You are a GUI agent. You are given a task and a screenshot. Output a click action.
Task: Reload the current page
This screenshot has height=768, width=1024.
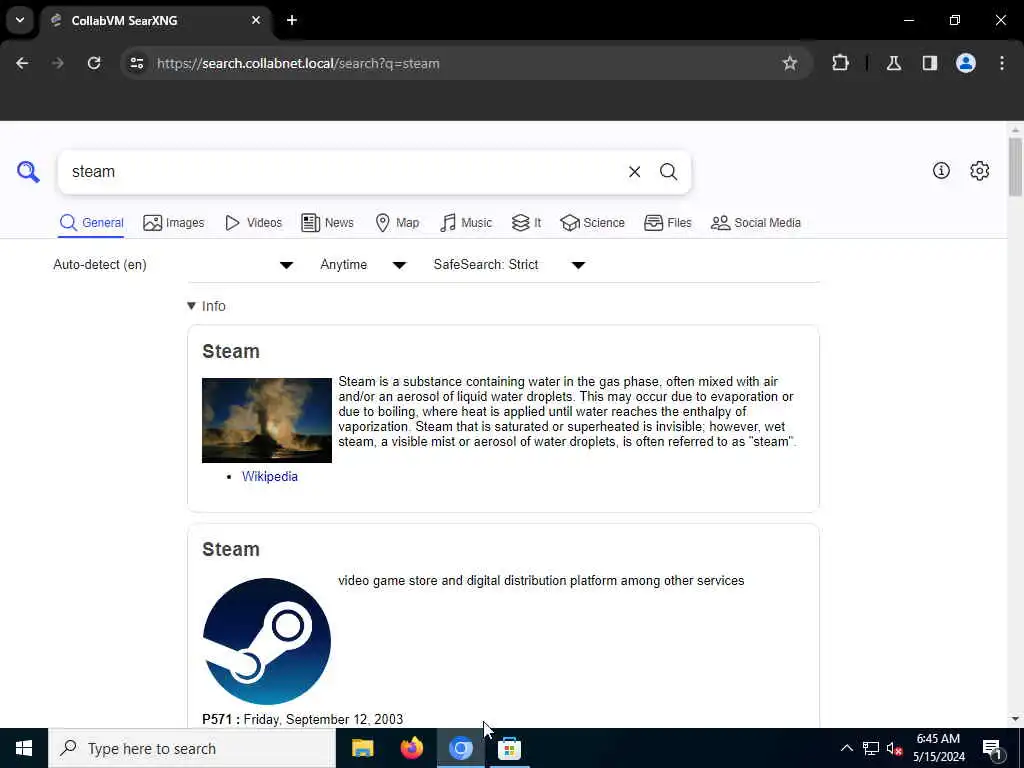(94, 63)
